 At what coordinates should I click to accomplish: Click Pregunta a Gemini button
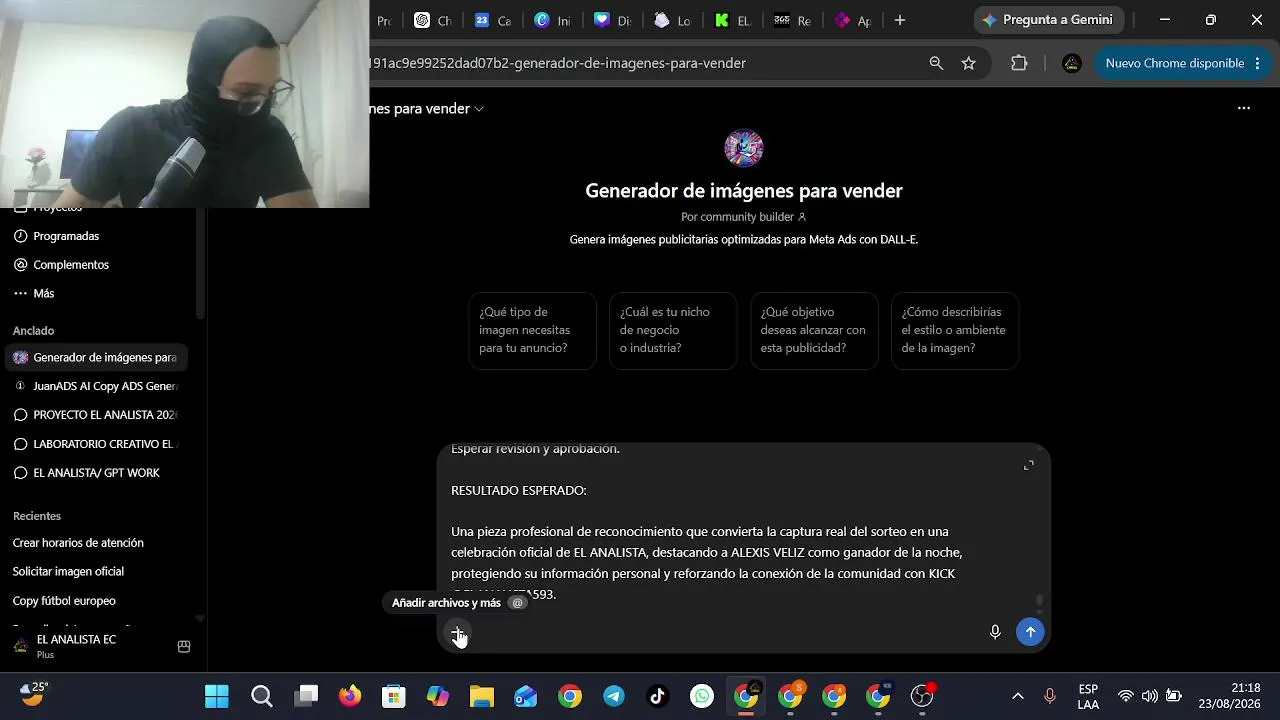click(x=1049, y=20)
